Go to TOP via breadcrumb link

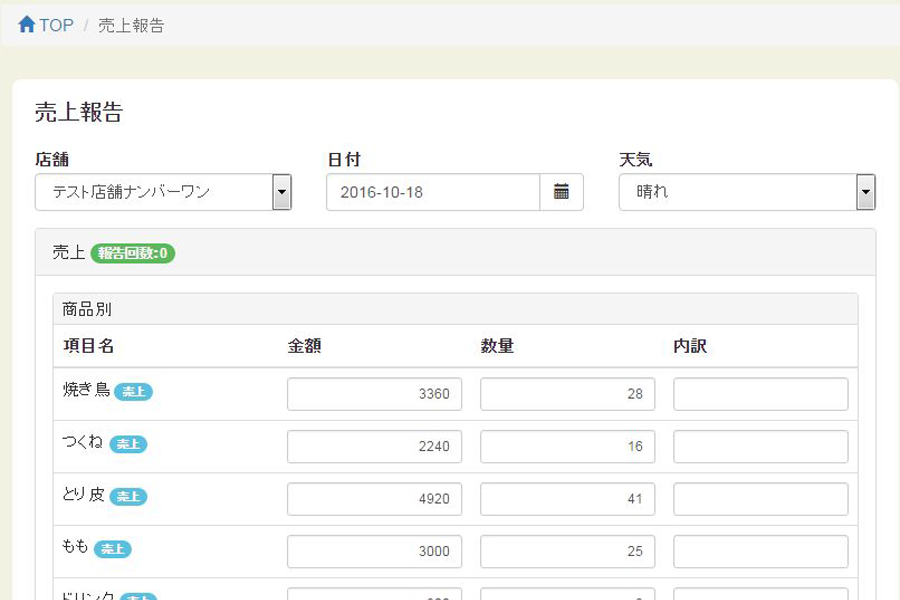coord(56,25)
